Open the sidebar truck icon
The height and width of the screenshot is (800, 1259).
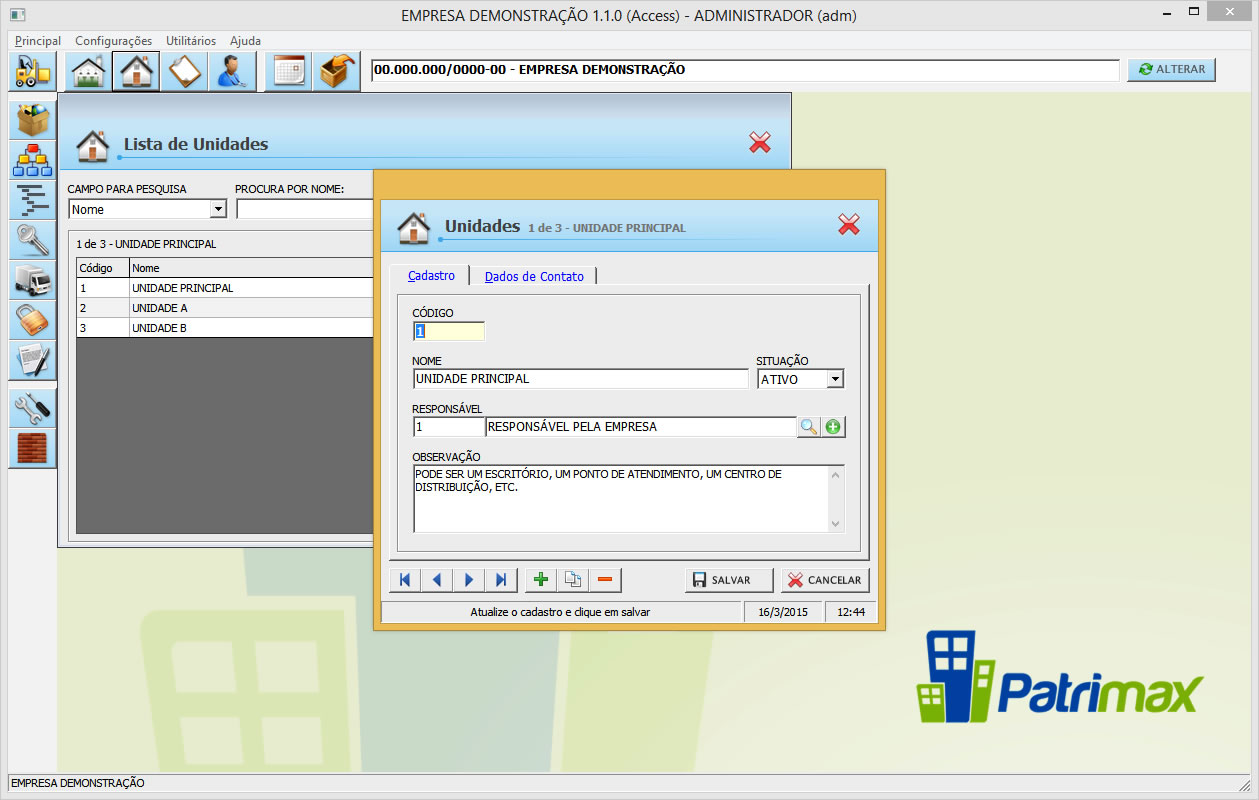[33, 280]
